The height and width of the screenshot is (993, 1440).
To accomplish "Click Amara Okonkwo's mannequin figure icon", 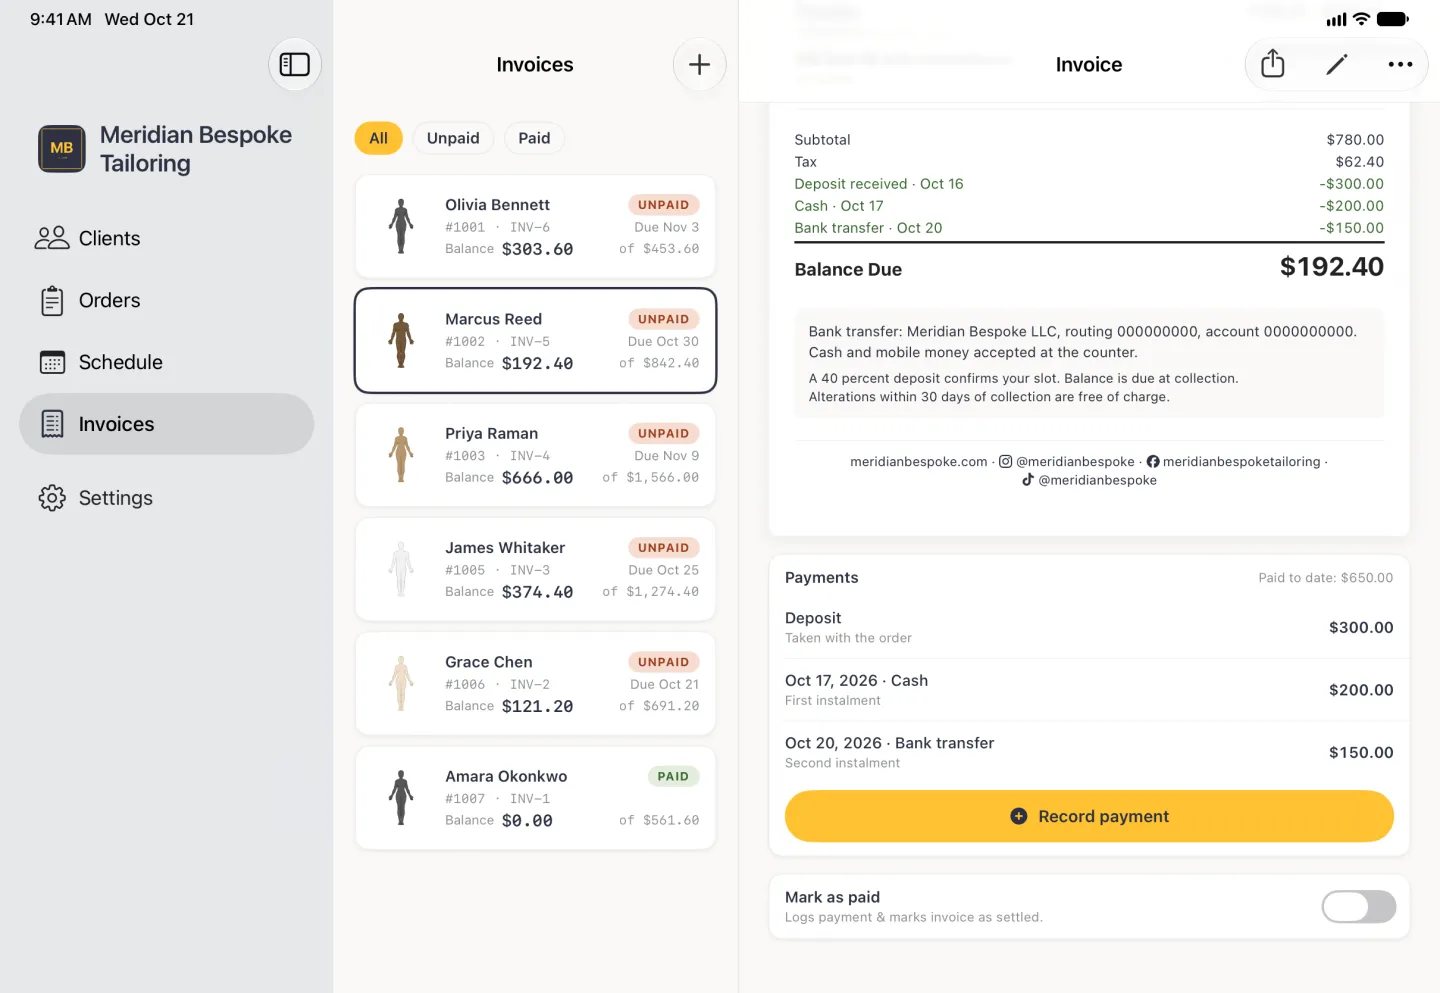I will (x=401, y=798).
